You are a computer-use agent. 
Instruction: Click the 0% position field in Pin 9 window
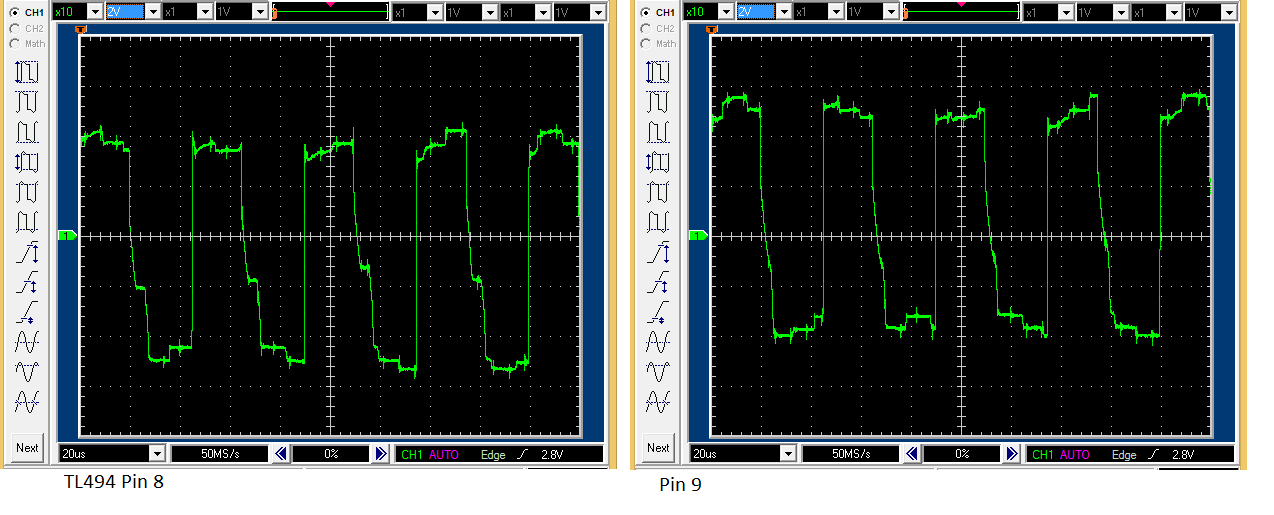click(962, 454)
